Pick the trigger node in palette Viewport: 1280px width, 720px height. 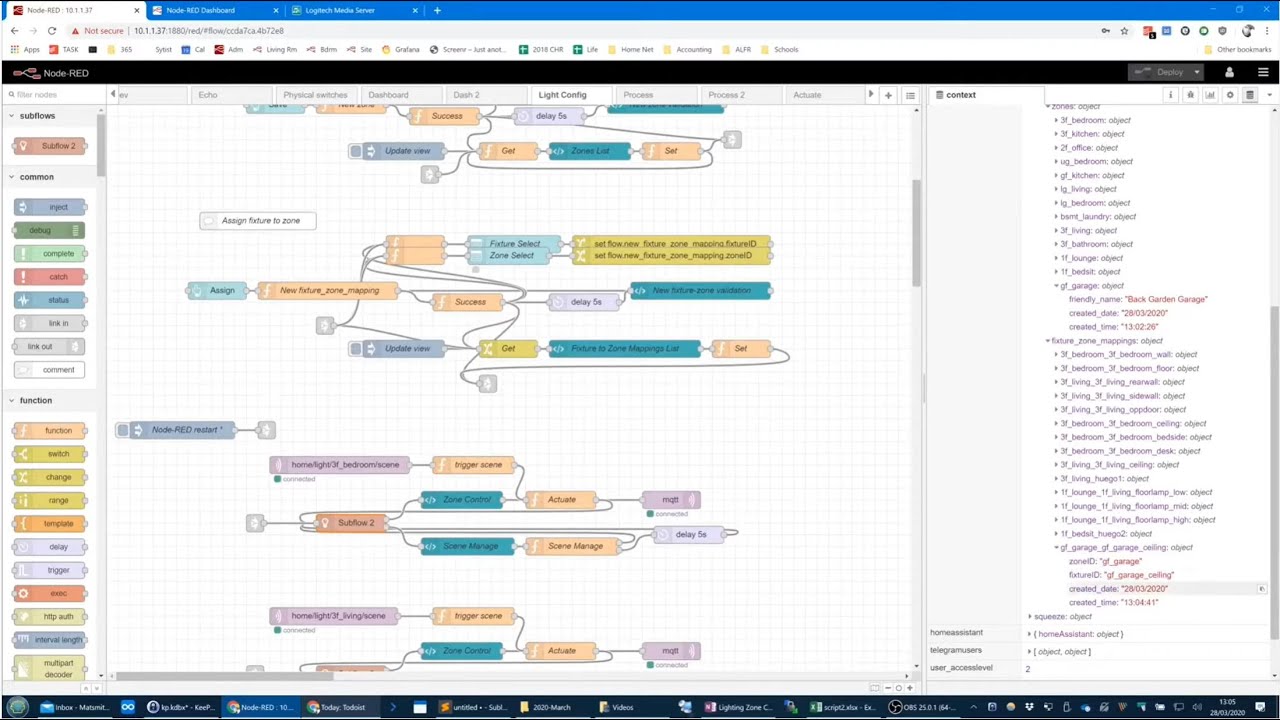coord(51,570)
